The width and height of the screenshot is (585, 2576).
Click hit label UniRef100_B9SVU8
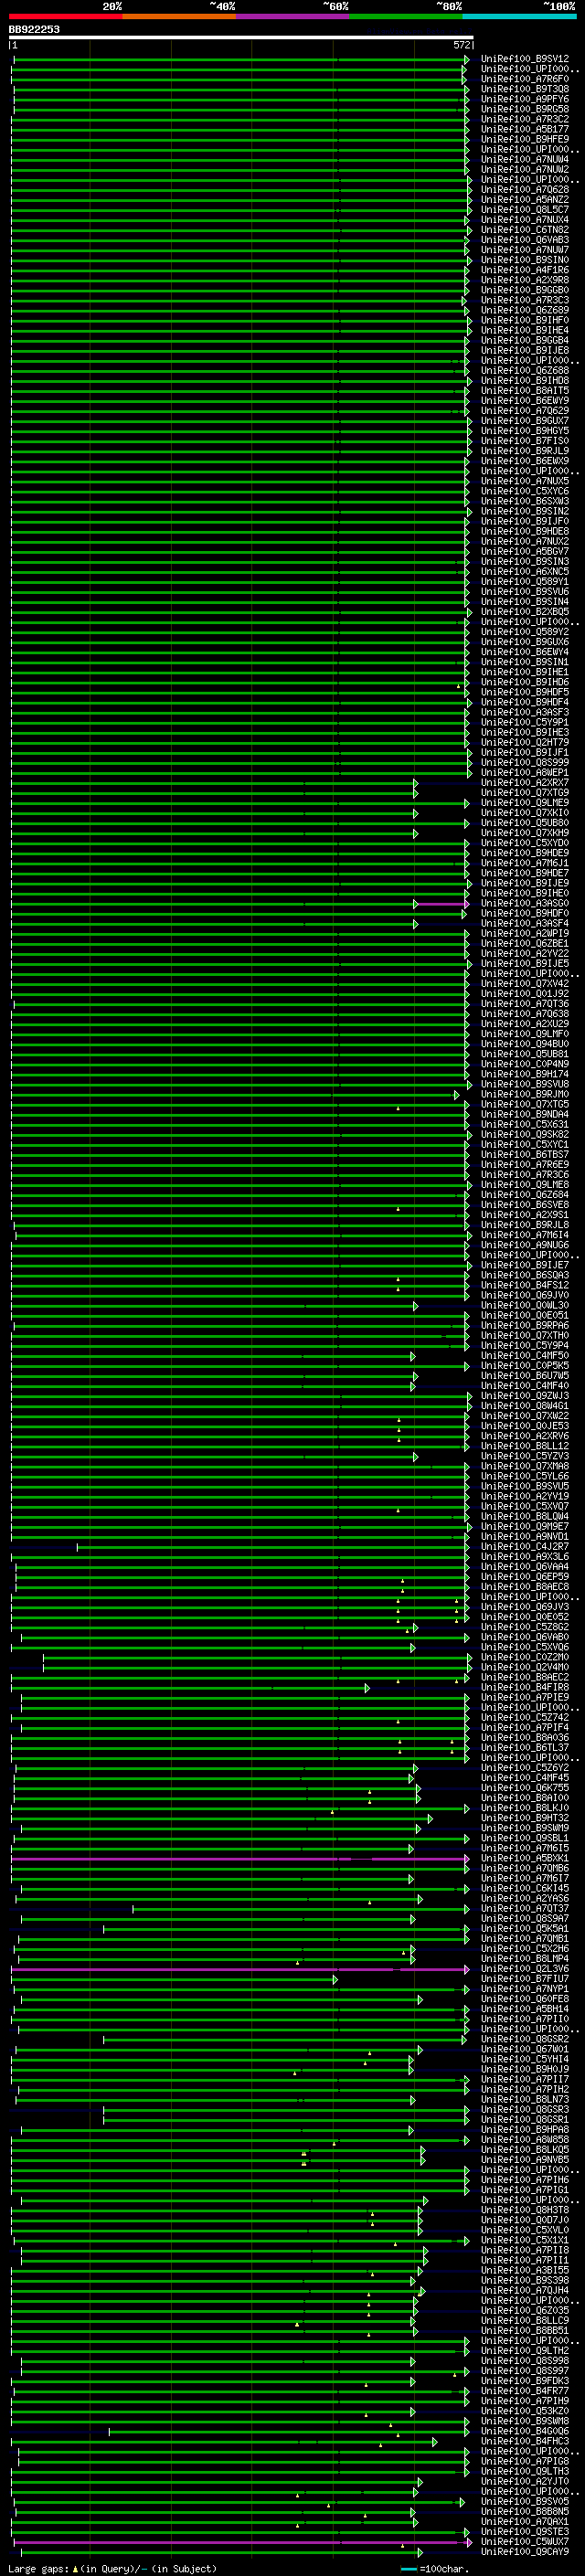[525, 1084]
